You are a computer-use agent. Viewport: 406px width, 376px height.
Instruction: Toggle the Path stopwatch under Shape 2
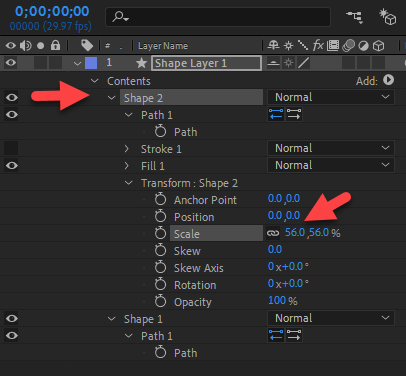click(x=160, y=131)
